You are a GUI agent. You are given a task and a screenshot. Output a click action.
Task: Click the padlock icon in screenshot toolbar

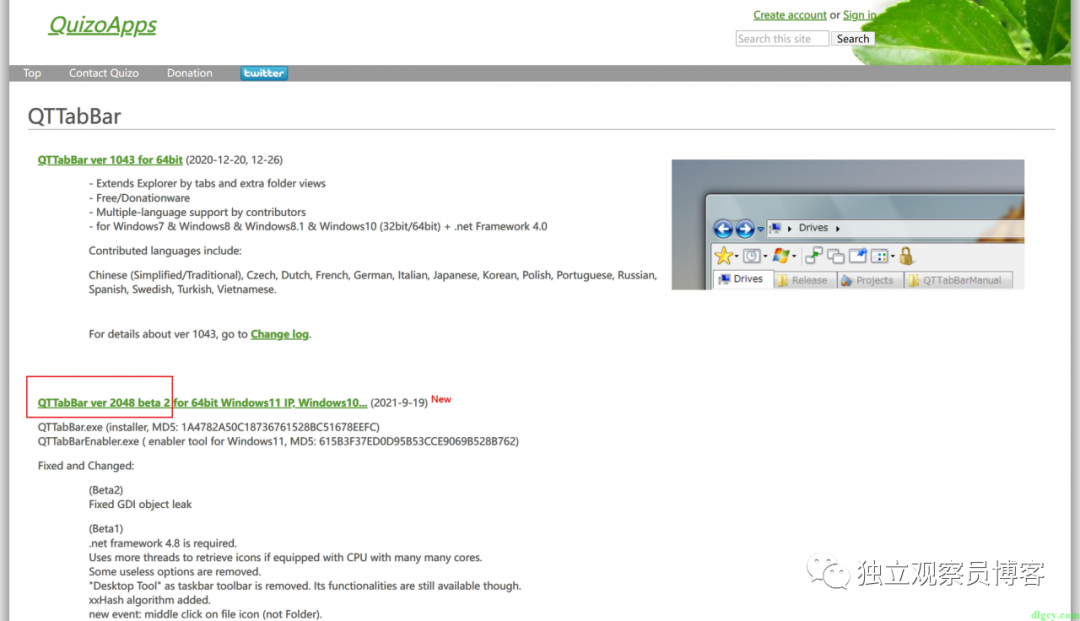[x=906, y=256]
